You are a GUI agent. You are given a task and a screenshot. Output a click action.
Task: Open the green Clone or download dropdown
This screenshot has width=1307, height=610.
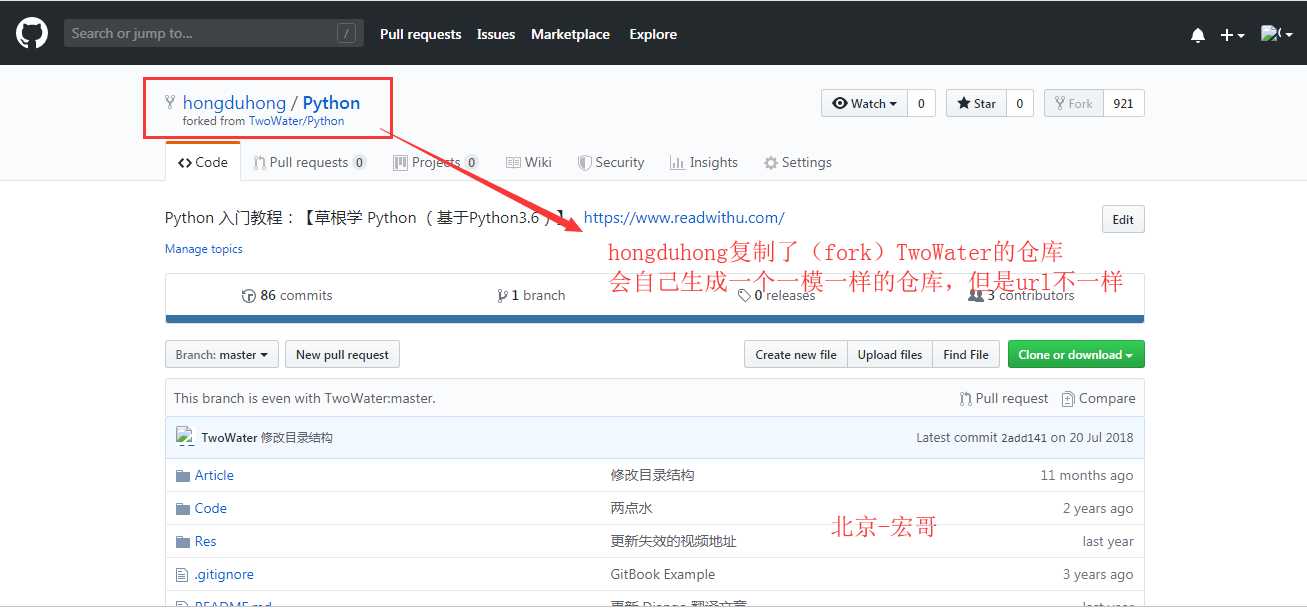pos(1075,354)
